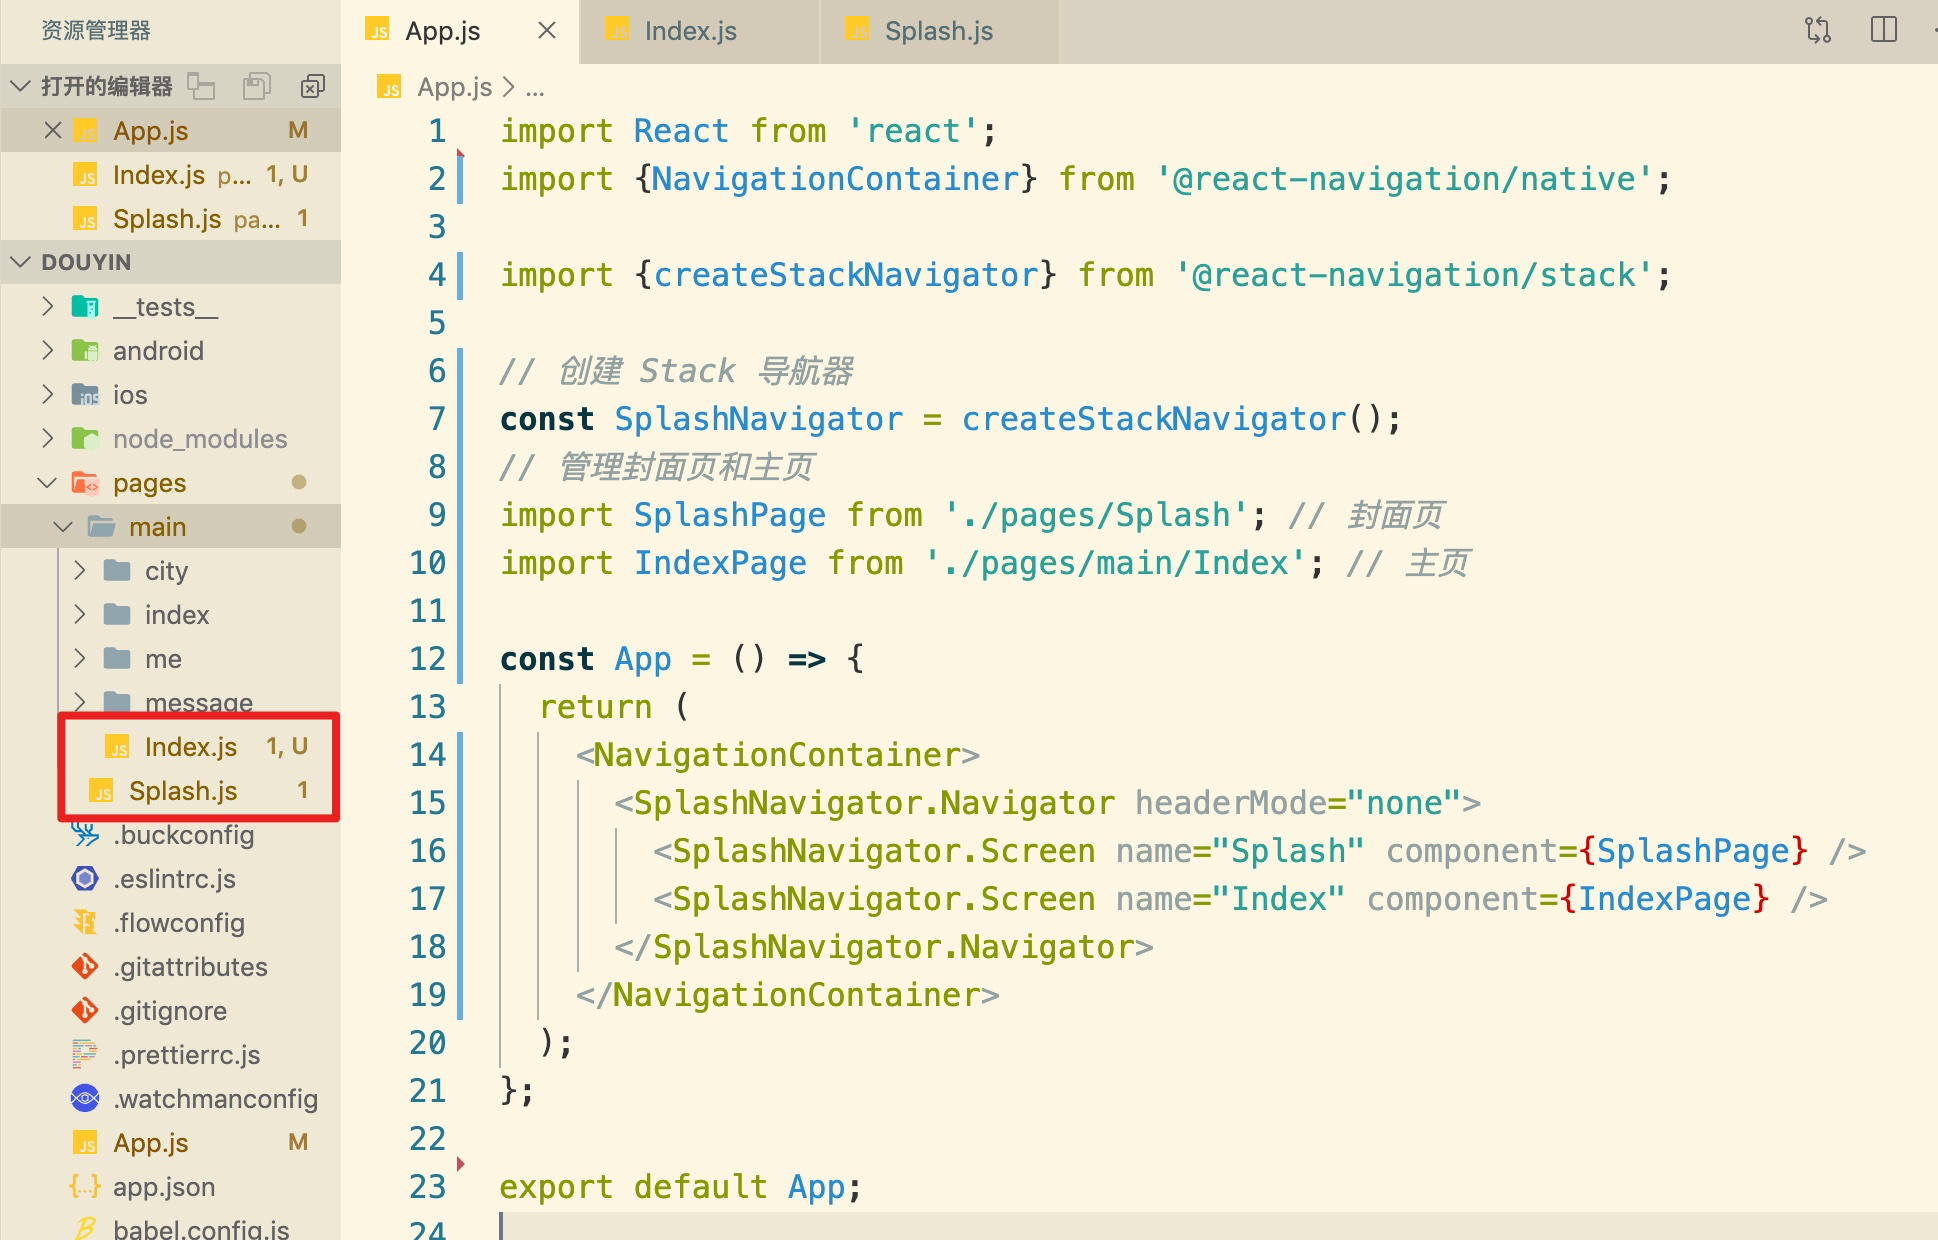Click the new untitled file icon in open editors header

tap(201, 87)
